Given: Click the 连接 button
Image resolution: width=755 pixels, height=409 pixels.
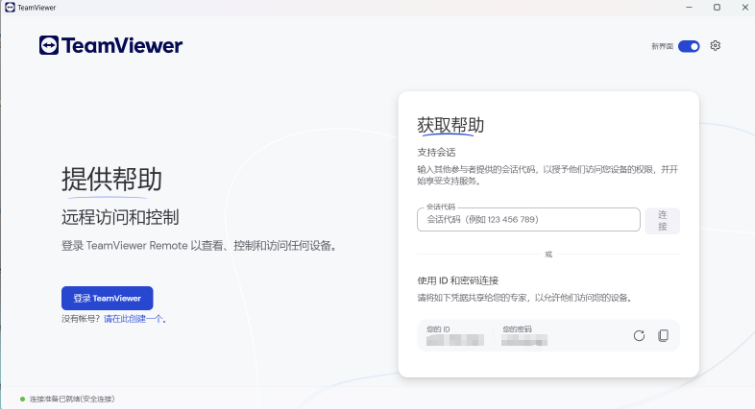Looking at the screenshot, I should click(x=662, y=221).
